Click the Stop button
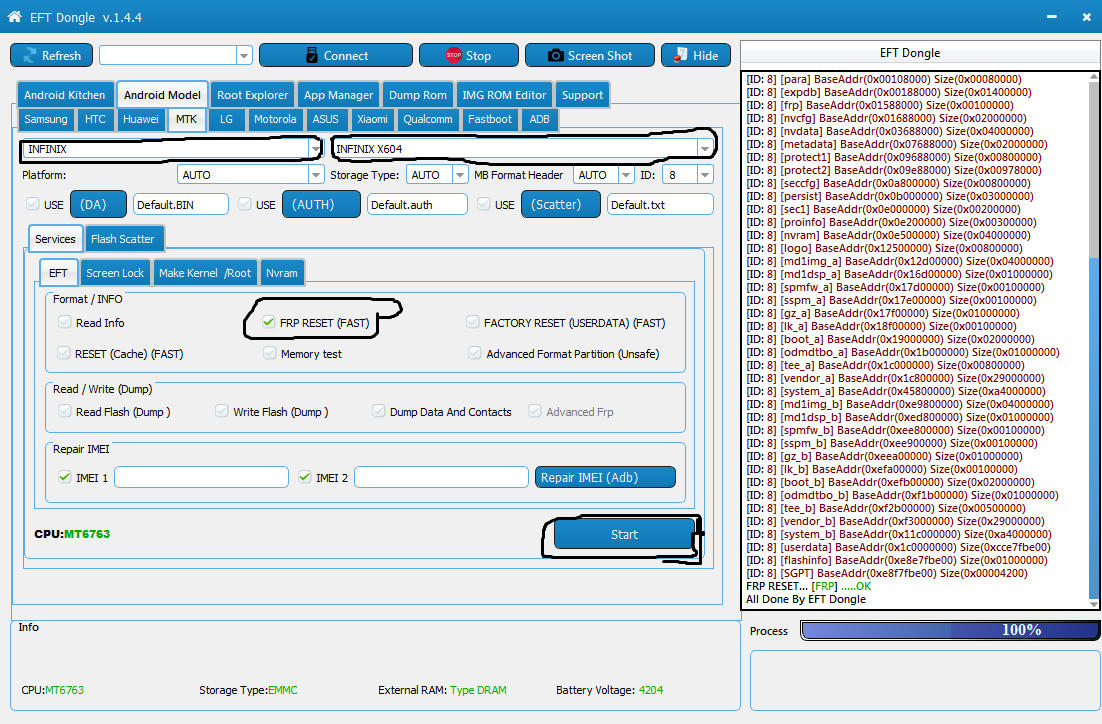1102x724 pixels. [x=468, y=56]
